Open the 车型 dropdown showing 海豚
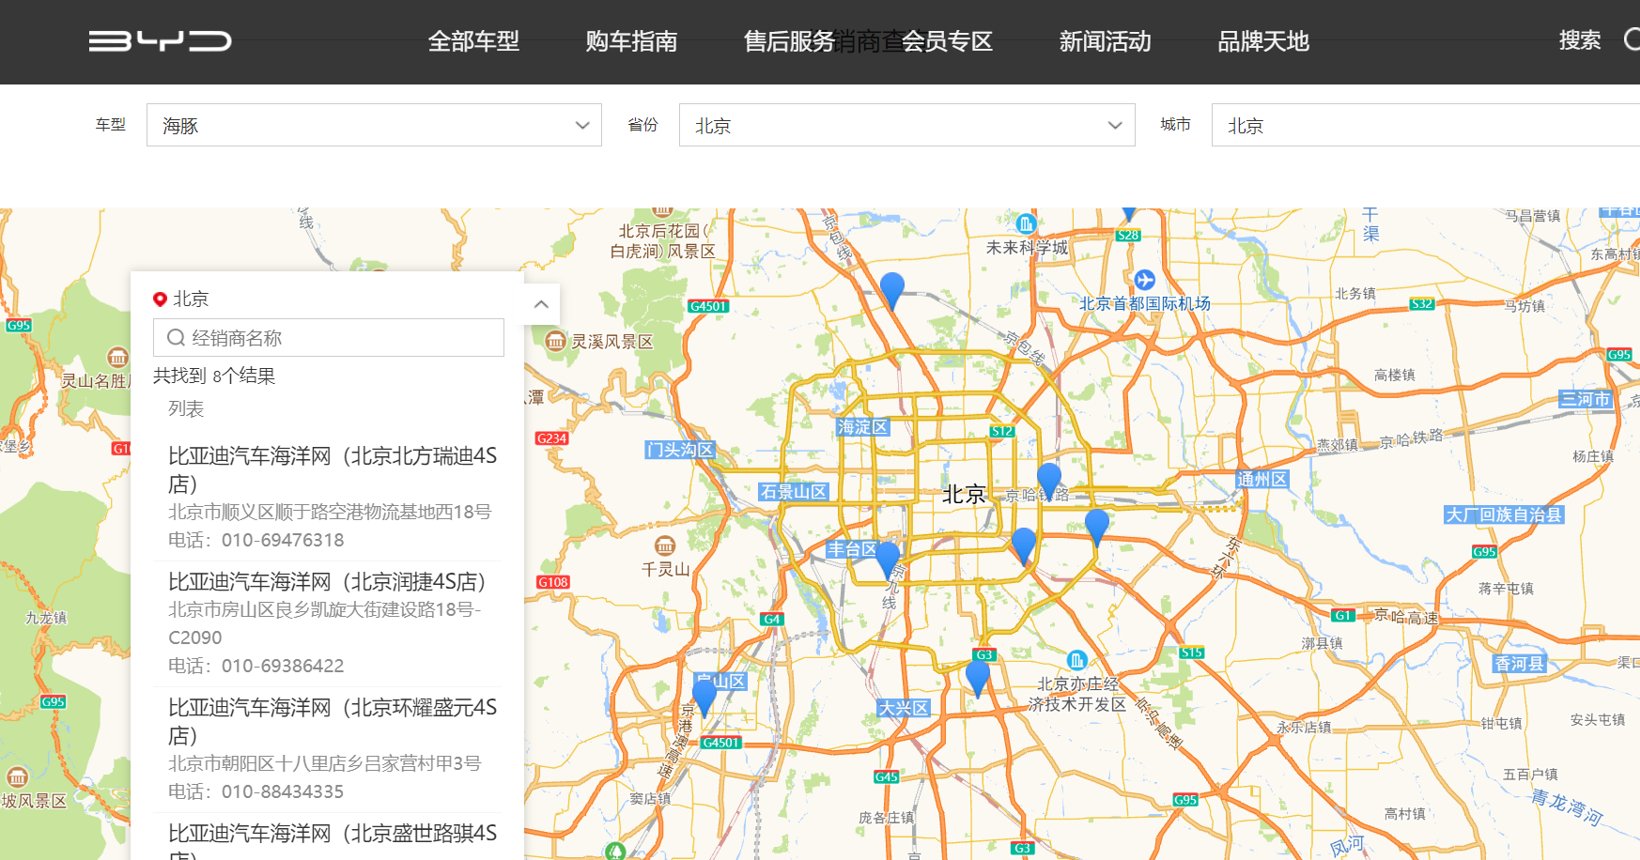This screenshot has width=1640, height=860. [x=374, y=125]
